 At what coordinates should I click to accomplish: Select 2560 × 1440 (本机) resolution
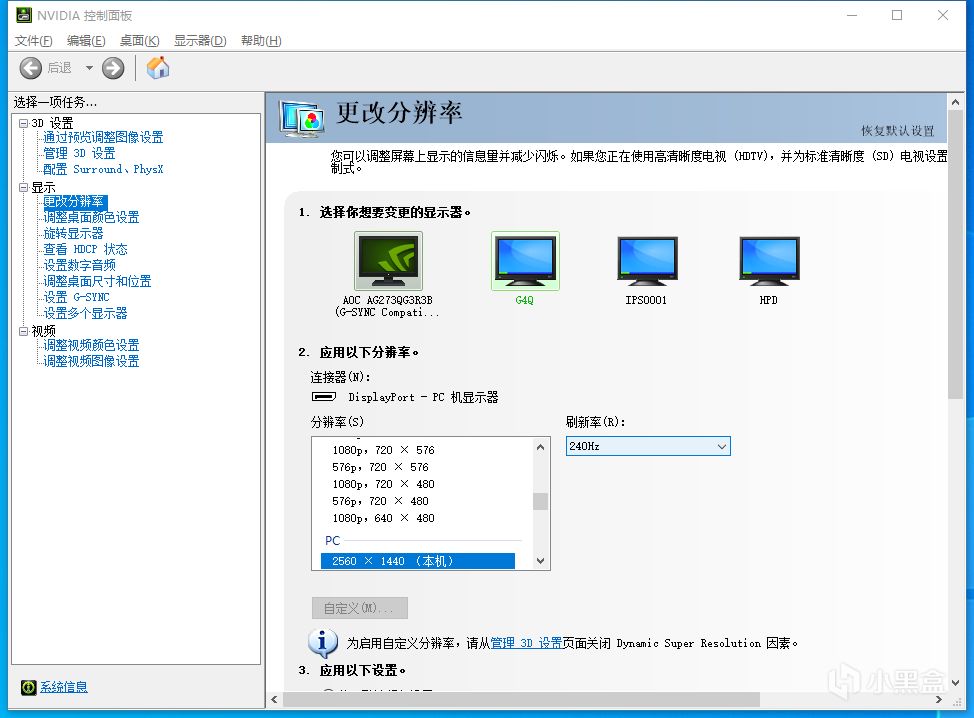click(x=418, y=561)
